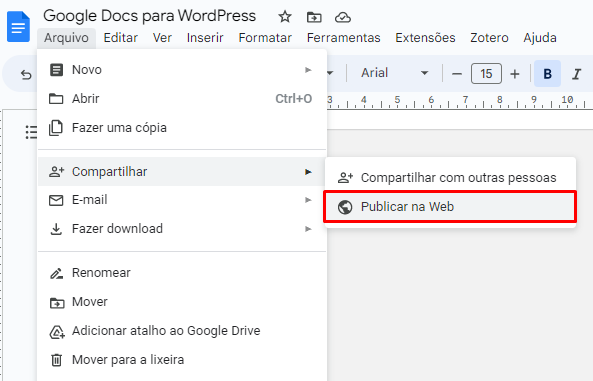Viewport: 593px width, 381px height.
Task: Open the Ver menu
Action: [x=162, y=38]
